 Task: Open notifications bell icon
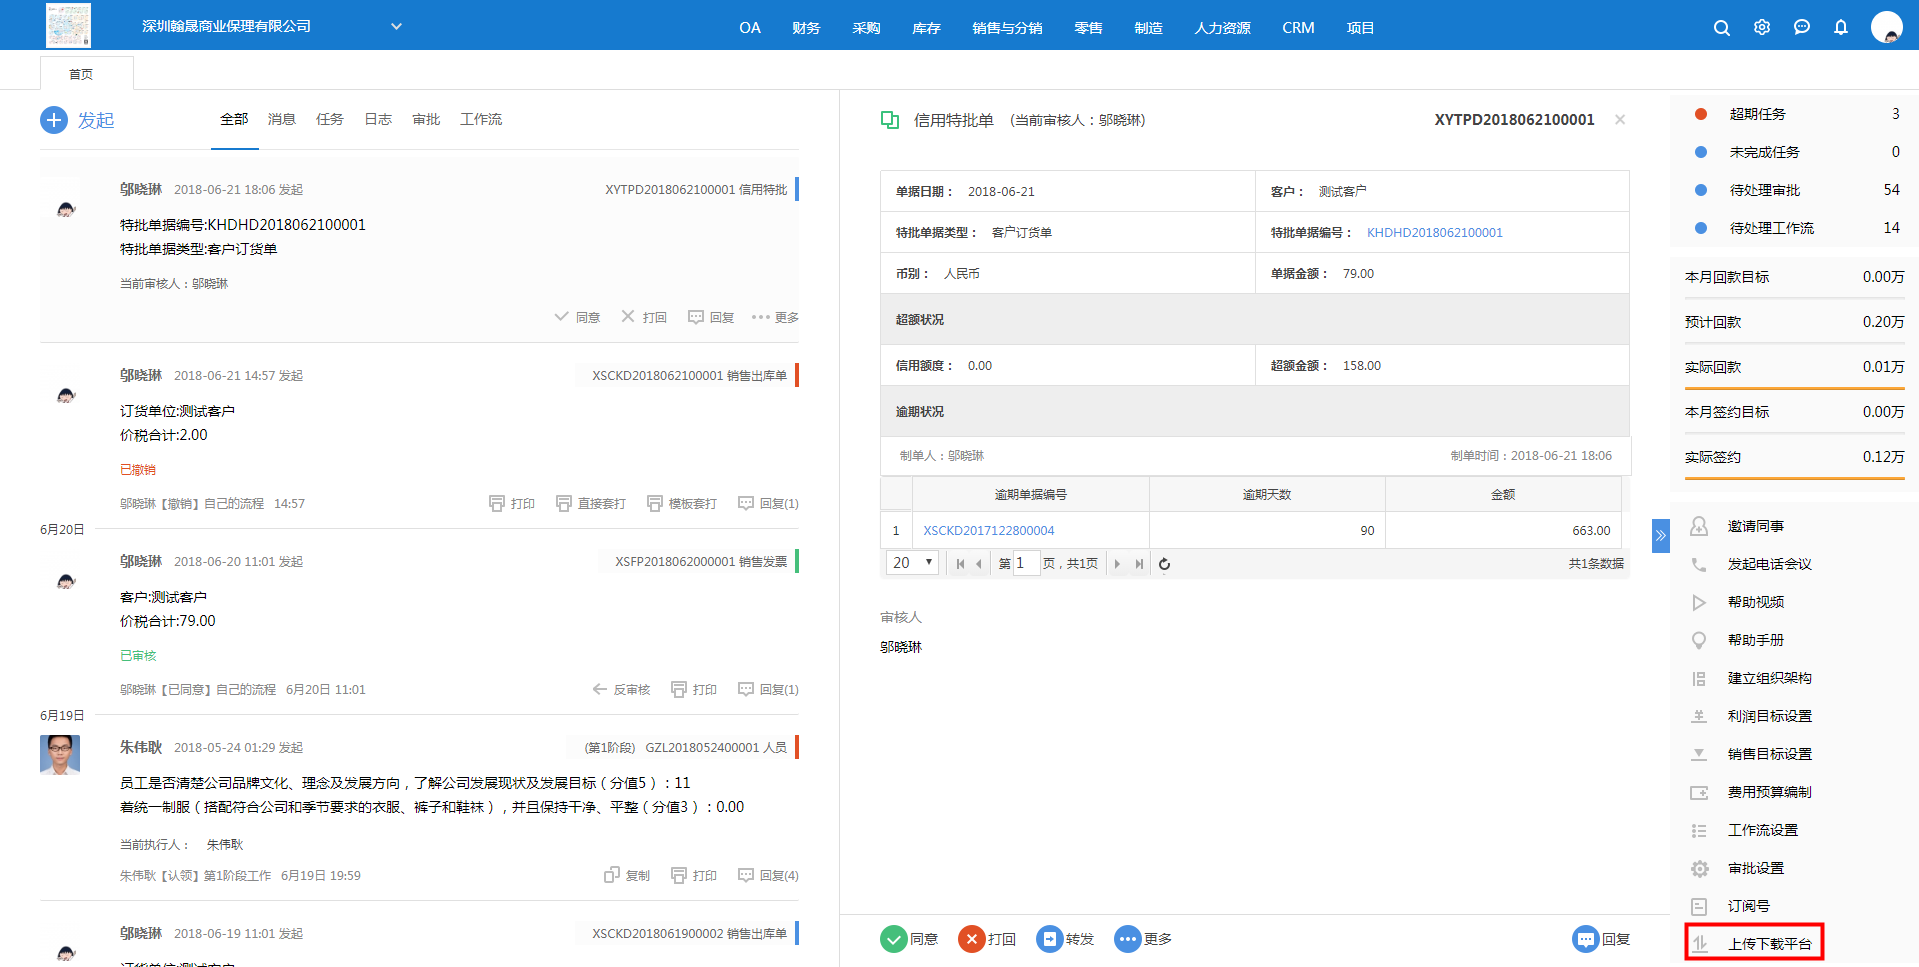[1841, 28]
